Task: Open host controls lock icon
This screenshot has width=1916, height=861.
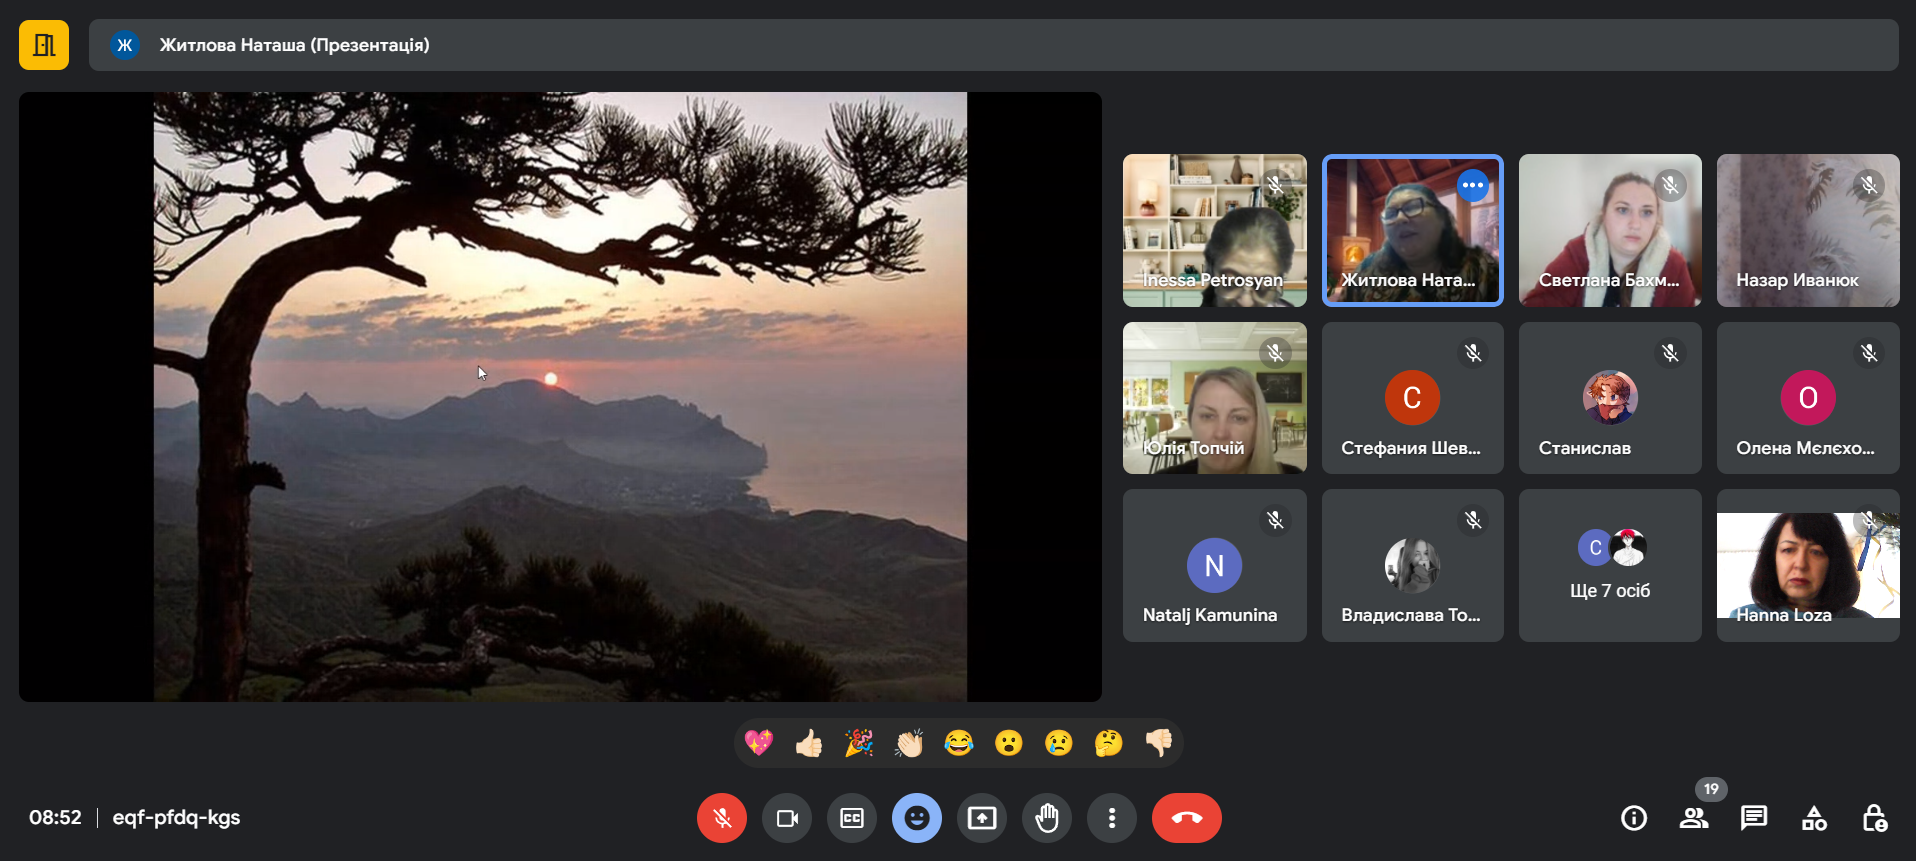Action: coord(1874,818)
